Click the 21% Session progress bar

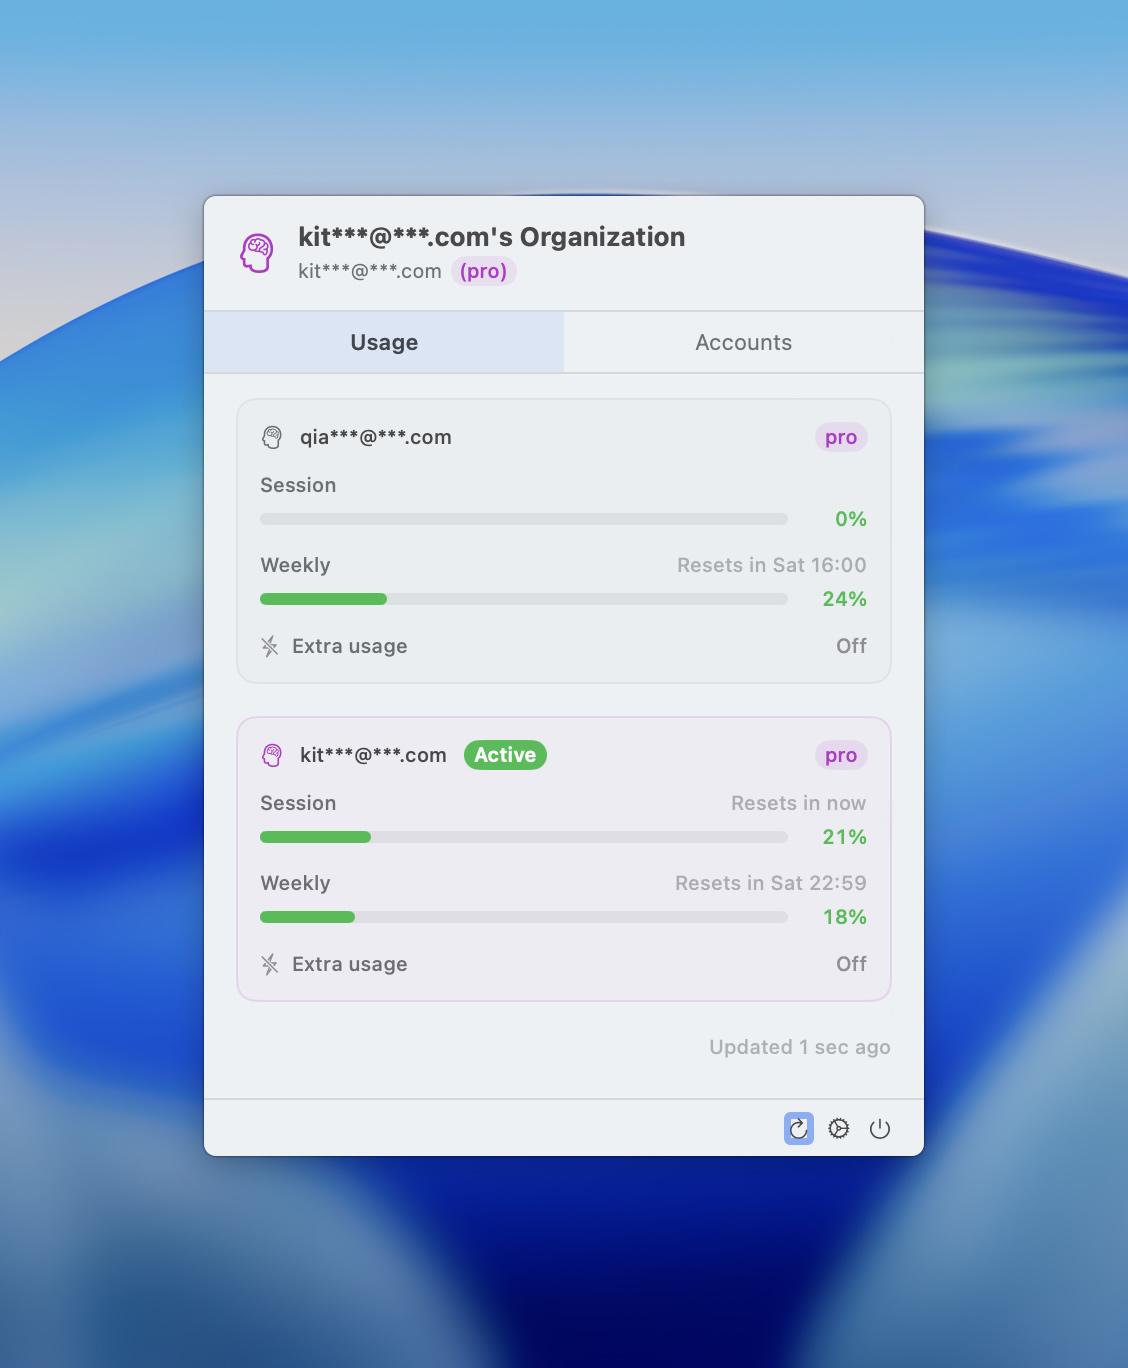523,837
